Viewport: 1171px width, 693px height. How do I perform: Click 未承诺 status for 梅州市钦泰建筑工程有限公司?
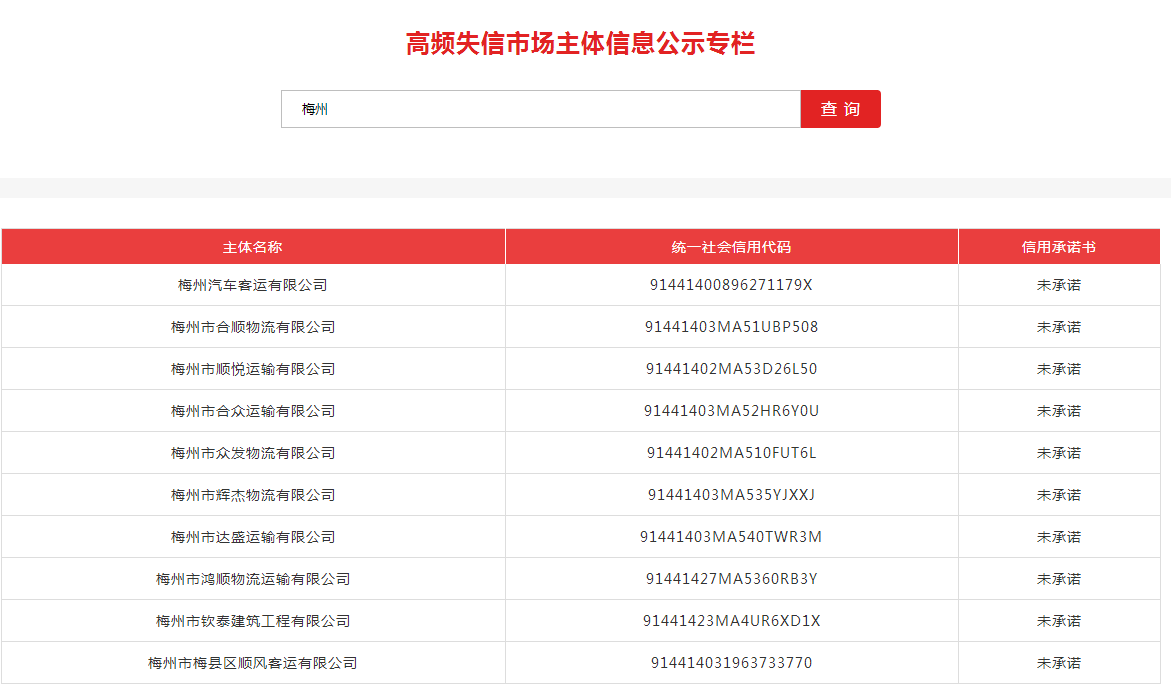[1058, 621]
